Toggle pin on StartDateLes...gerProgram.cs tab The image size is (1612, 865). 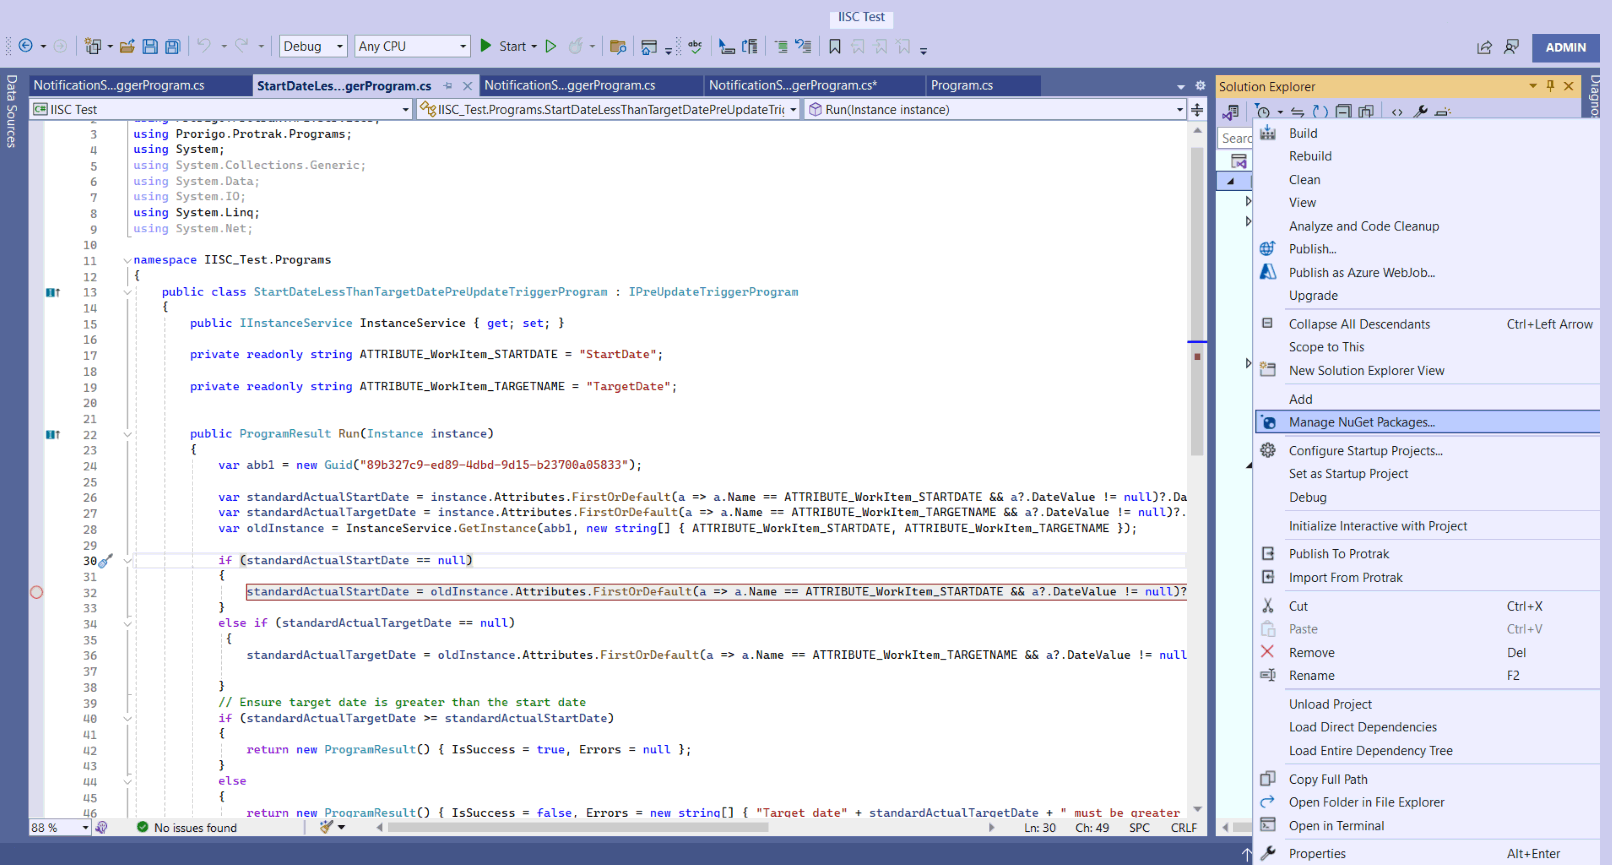(448, 86)
